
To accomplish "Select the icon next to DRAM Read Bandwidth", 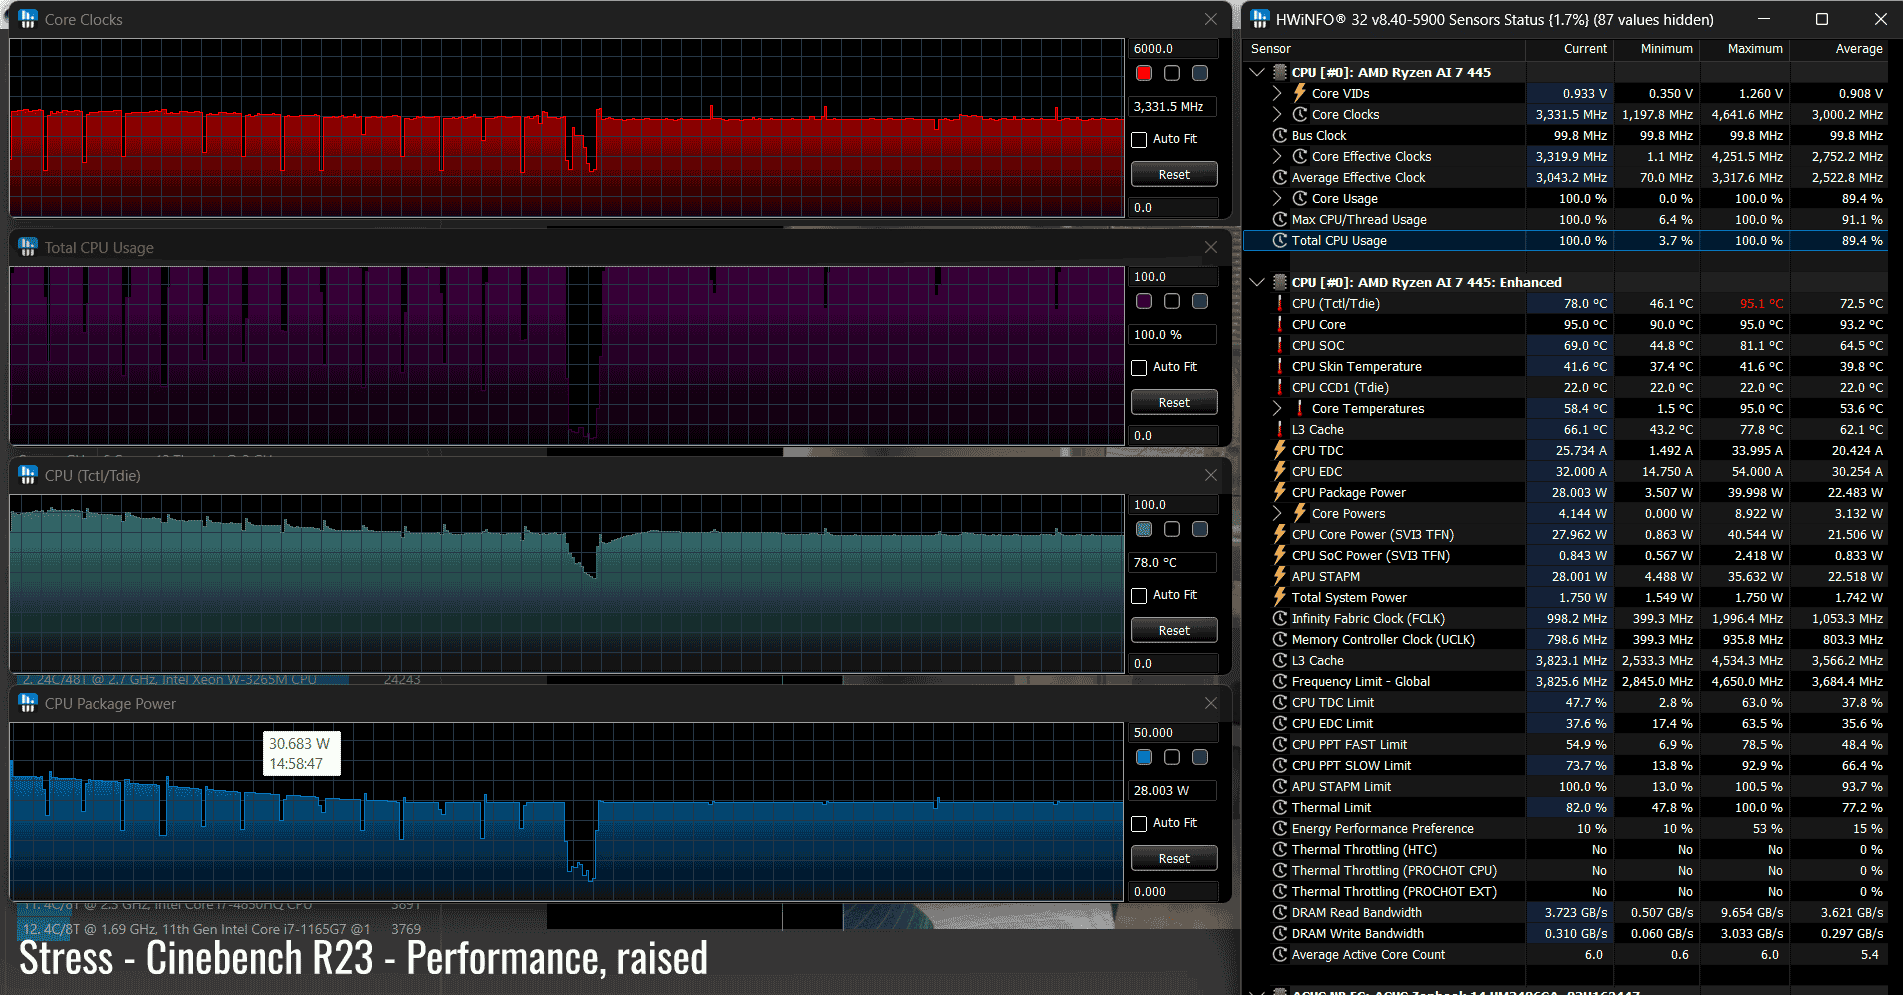I will pos(1280,912).
